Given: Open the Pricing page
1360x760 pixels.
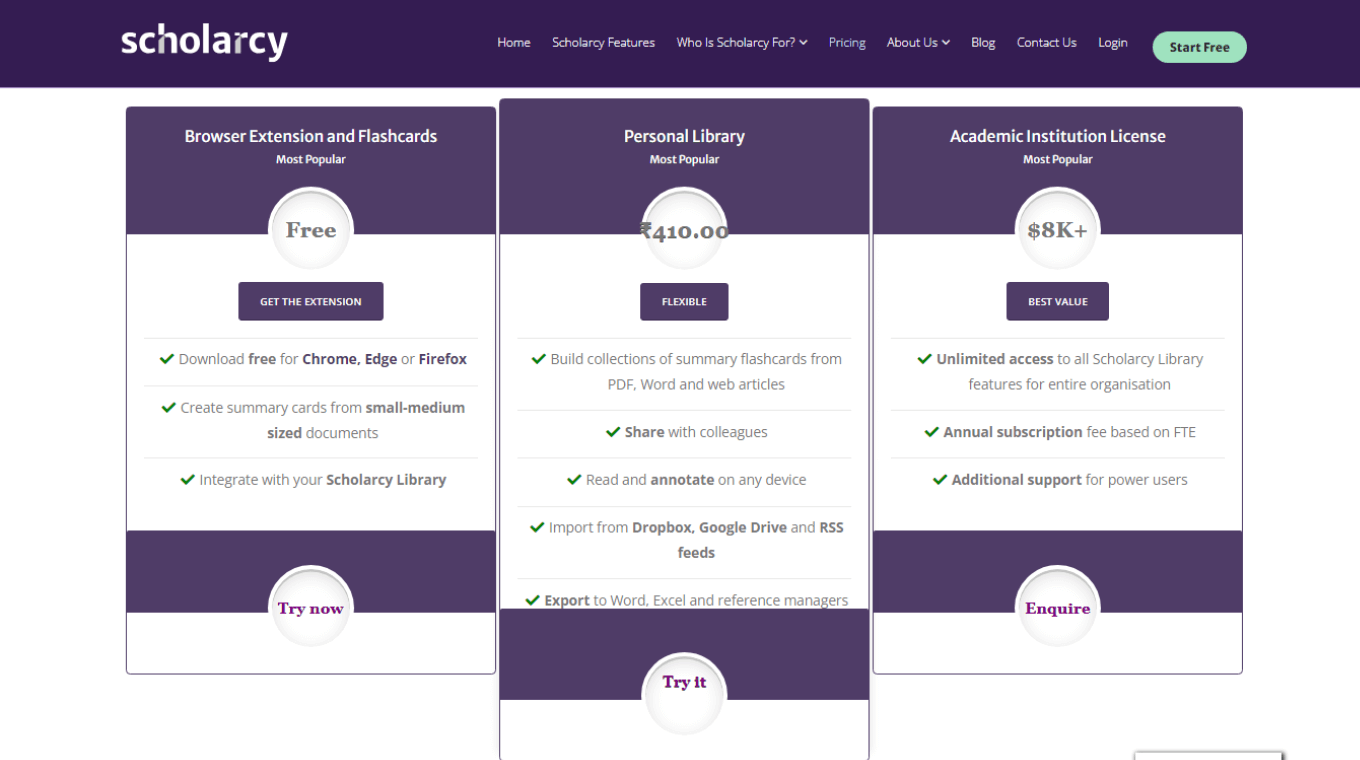Looking at the screenshot, I should point(847,43).
